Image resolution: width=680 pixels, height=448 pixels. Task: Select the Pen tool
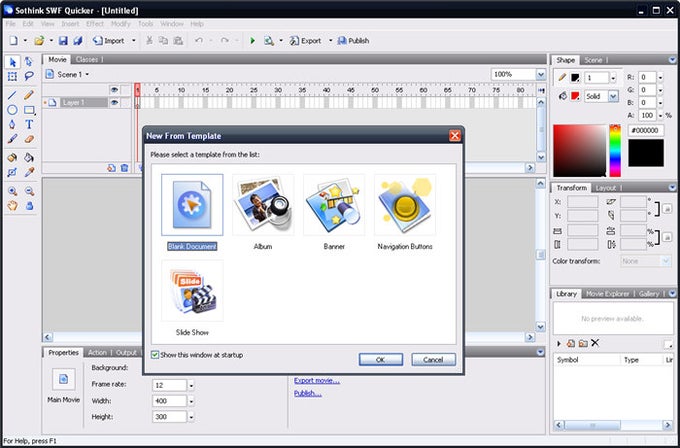(x=13, y=124)
